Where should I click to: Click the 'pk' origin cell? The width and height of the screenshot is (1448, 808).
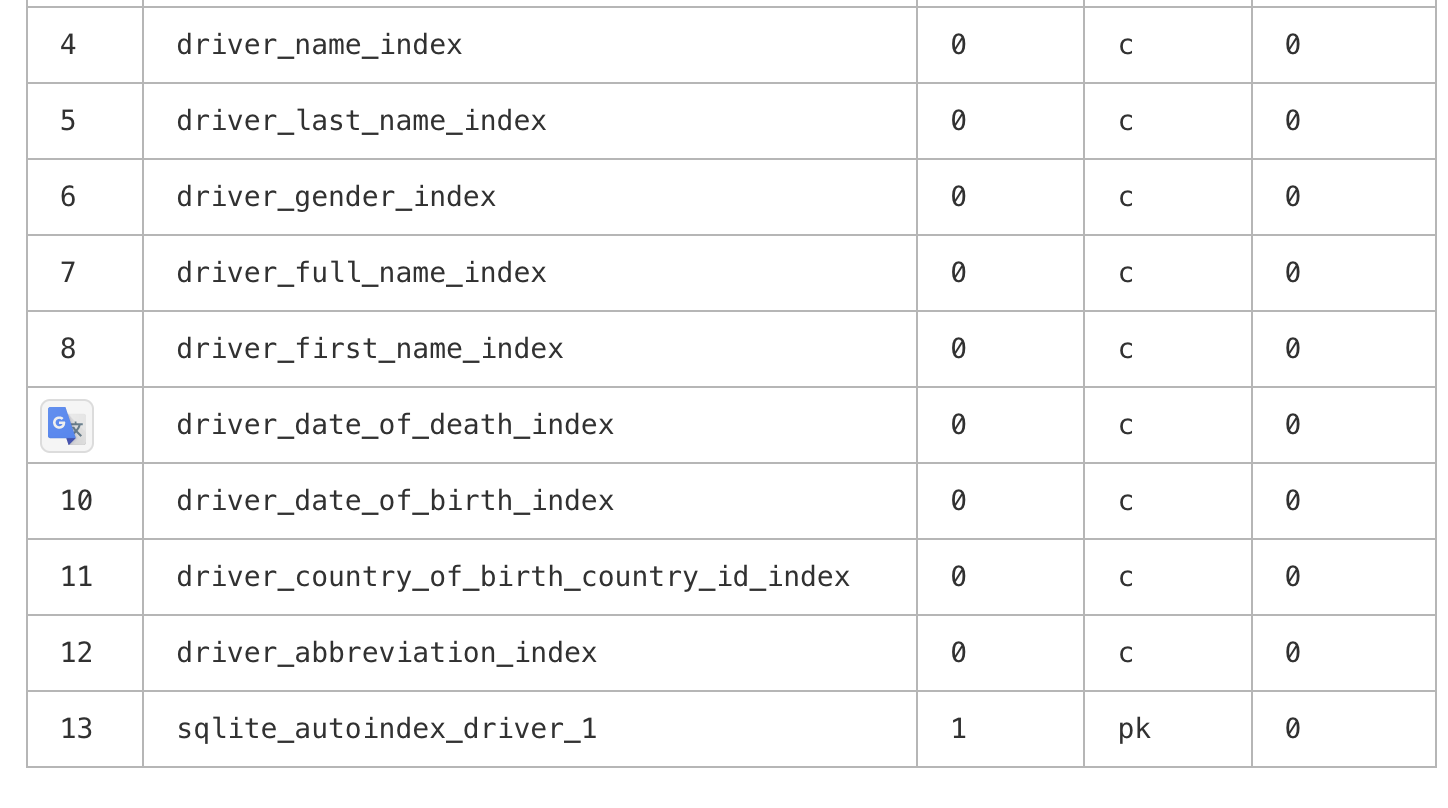[x=1134, y=729]
